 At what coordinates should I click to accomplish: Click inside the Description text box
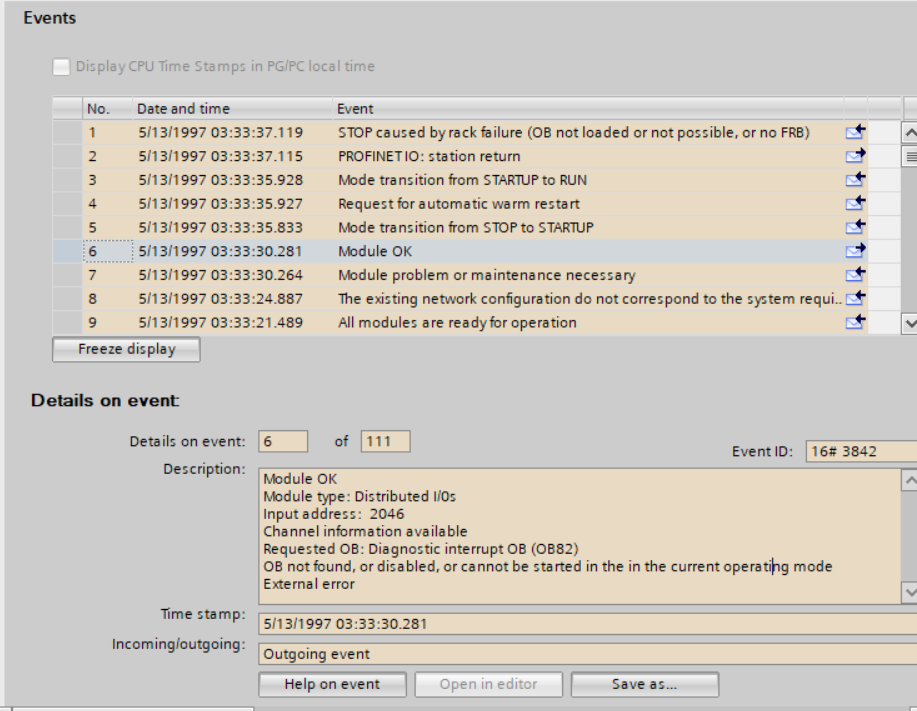(x=580, y=536)
